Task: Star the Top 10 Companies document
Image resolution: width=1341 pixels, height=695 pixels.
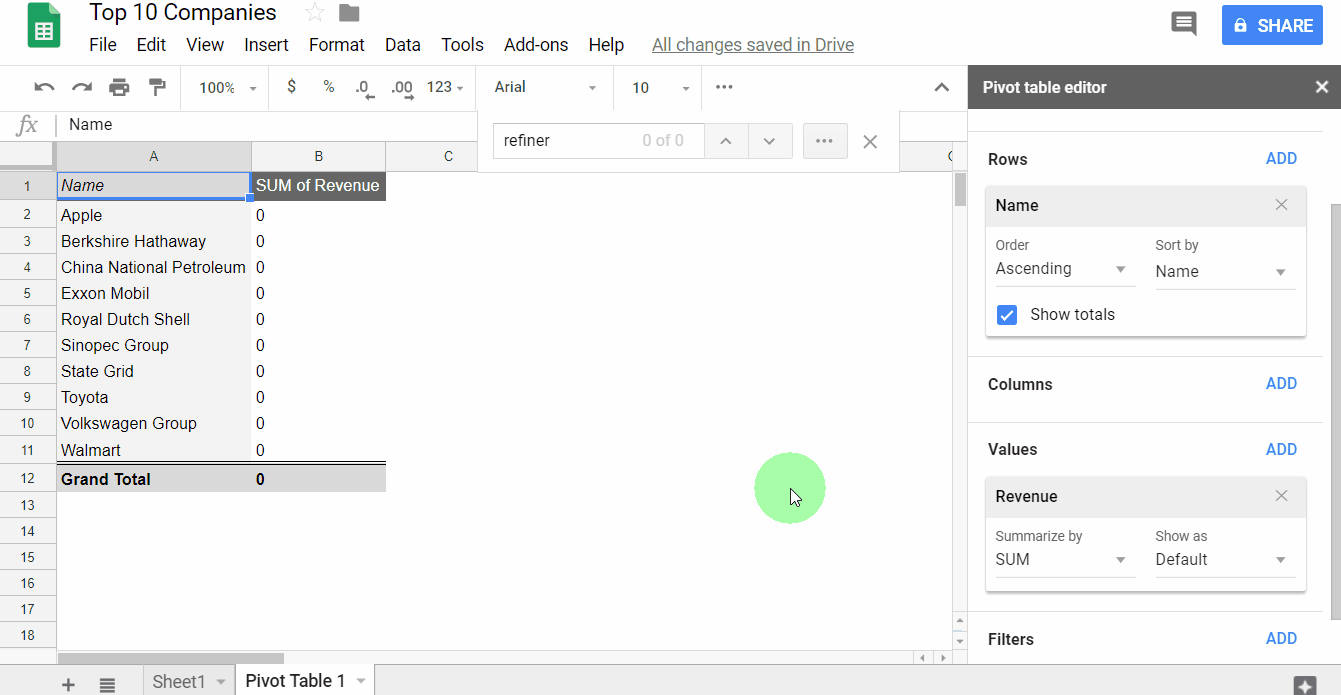Action: point(315,13)
